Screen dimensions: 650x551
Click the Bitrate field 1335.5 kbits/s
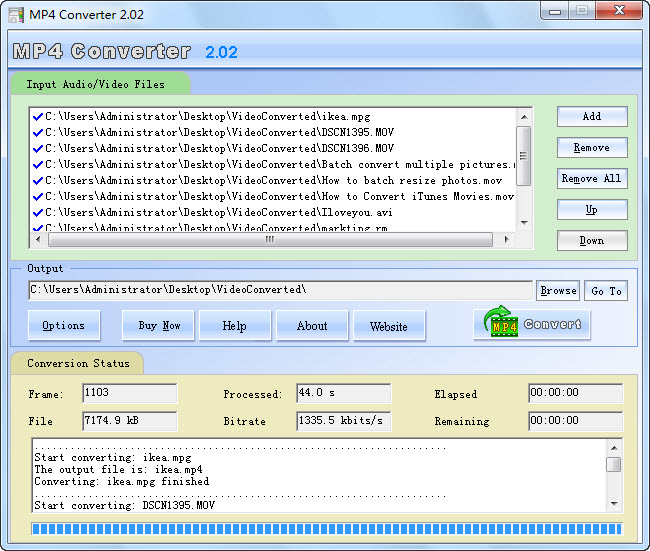coord(344,421)
